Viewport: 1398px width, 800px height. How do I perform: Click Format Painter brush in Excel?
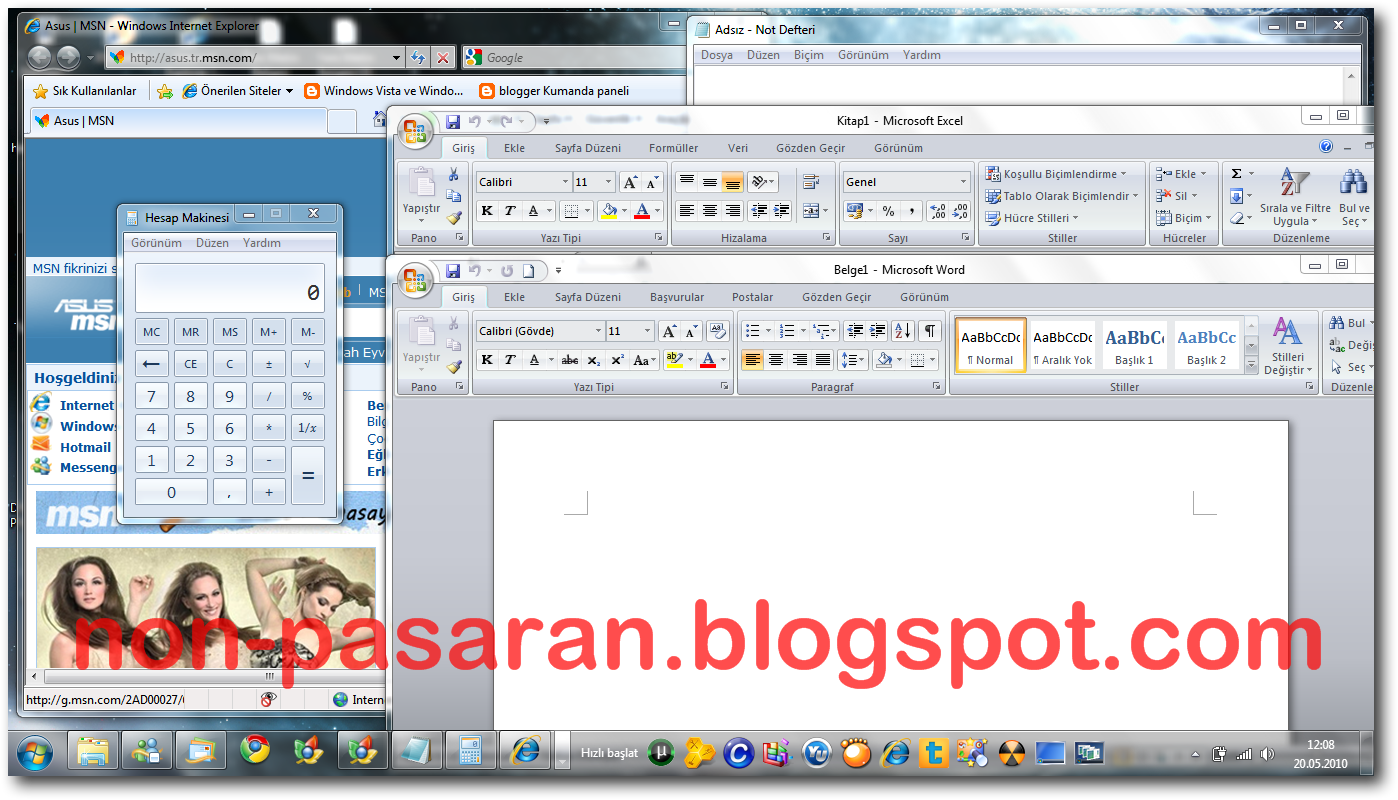click(454, 217)
